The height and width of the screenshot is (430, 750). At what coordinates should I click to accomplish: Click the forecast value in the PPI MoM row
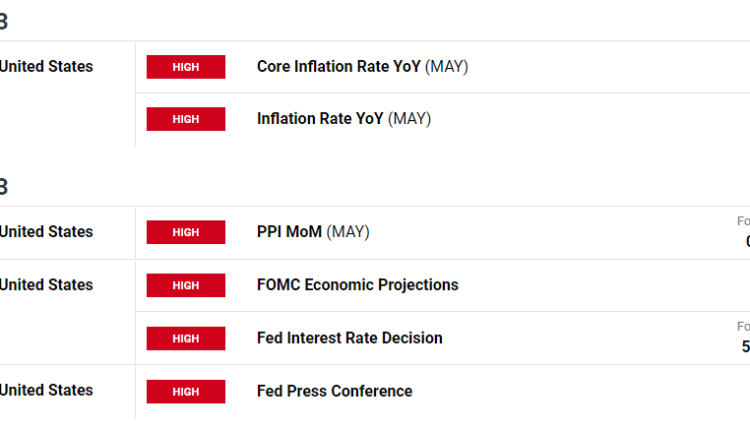click(x=746, y=241)
